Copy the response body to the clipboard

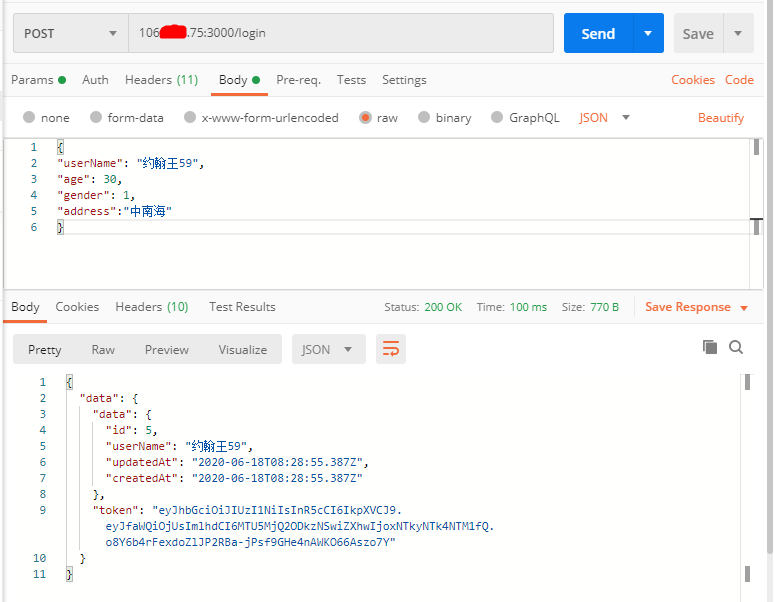[x=710, y=347]
